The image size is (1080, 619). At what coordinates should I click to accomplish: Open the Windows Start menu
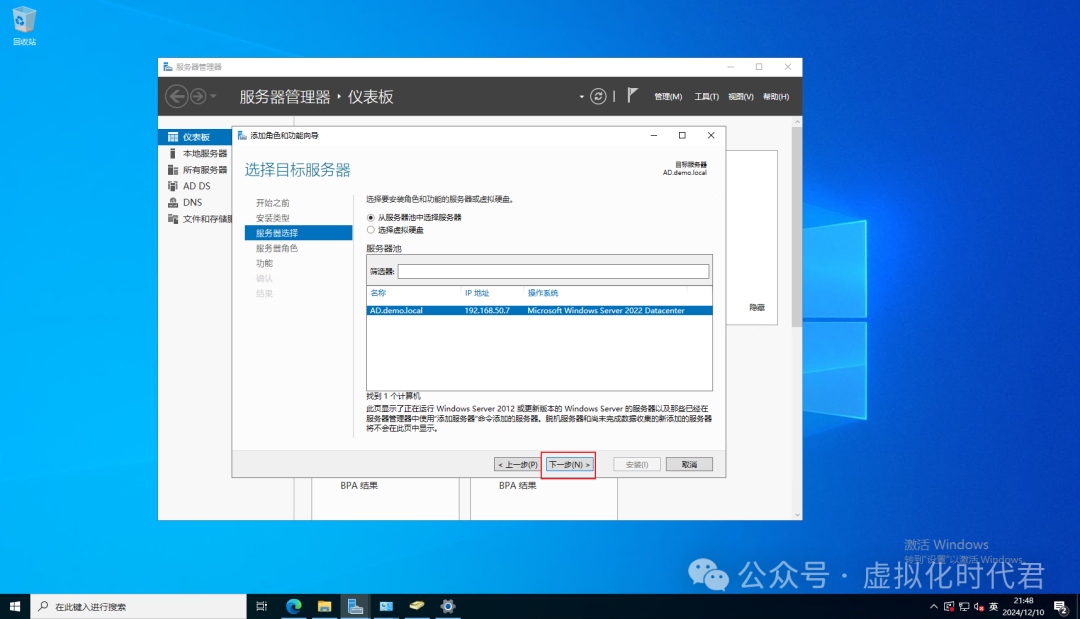(x=15, y=607)
